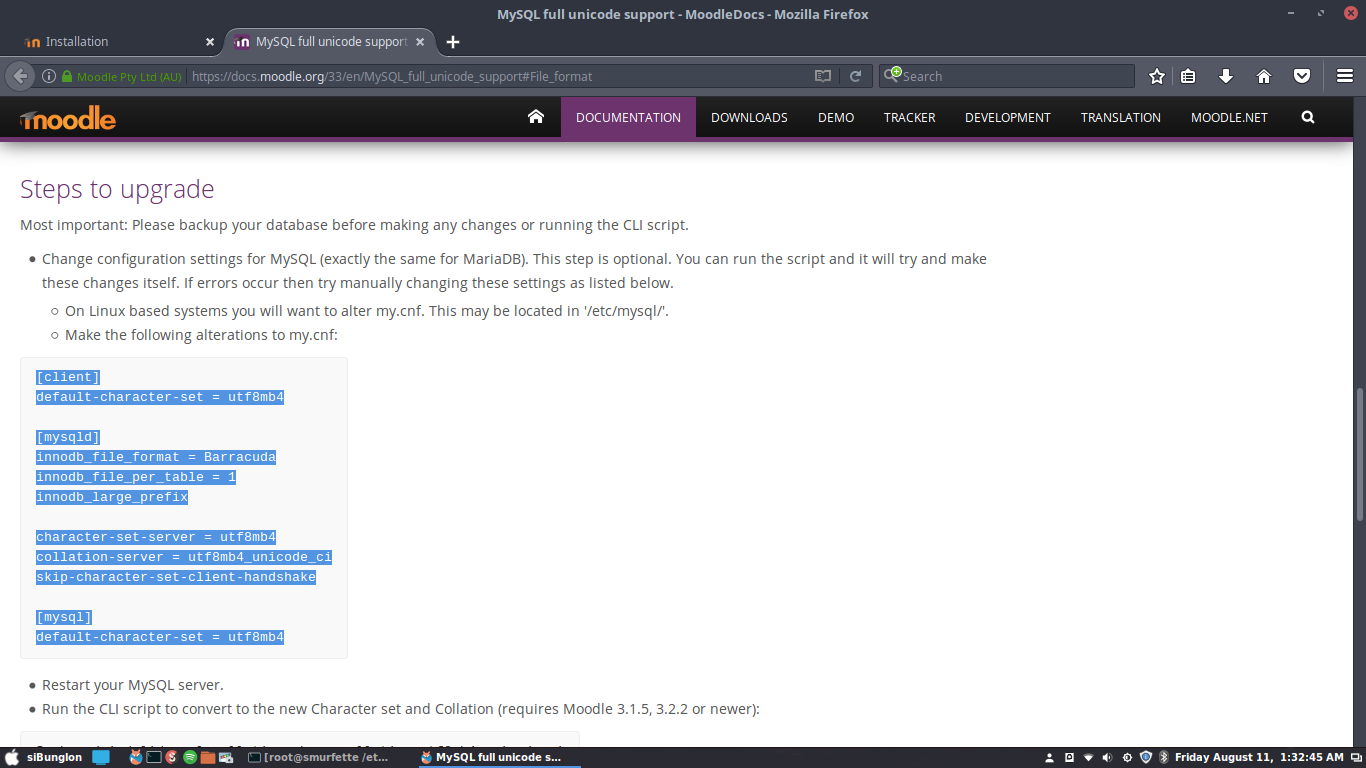Screen dimensions: 1366x768
Task: Select the MySQL full unicode taskbar window button
Action: 497,758
